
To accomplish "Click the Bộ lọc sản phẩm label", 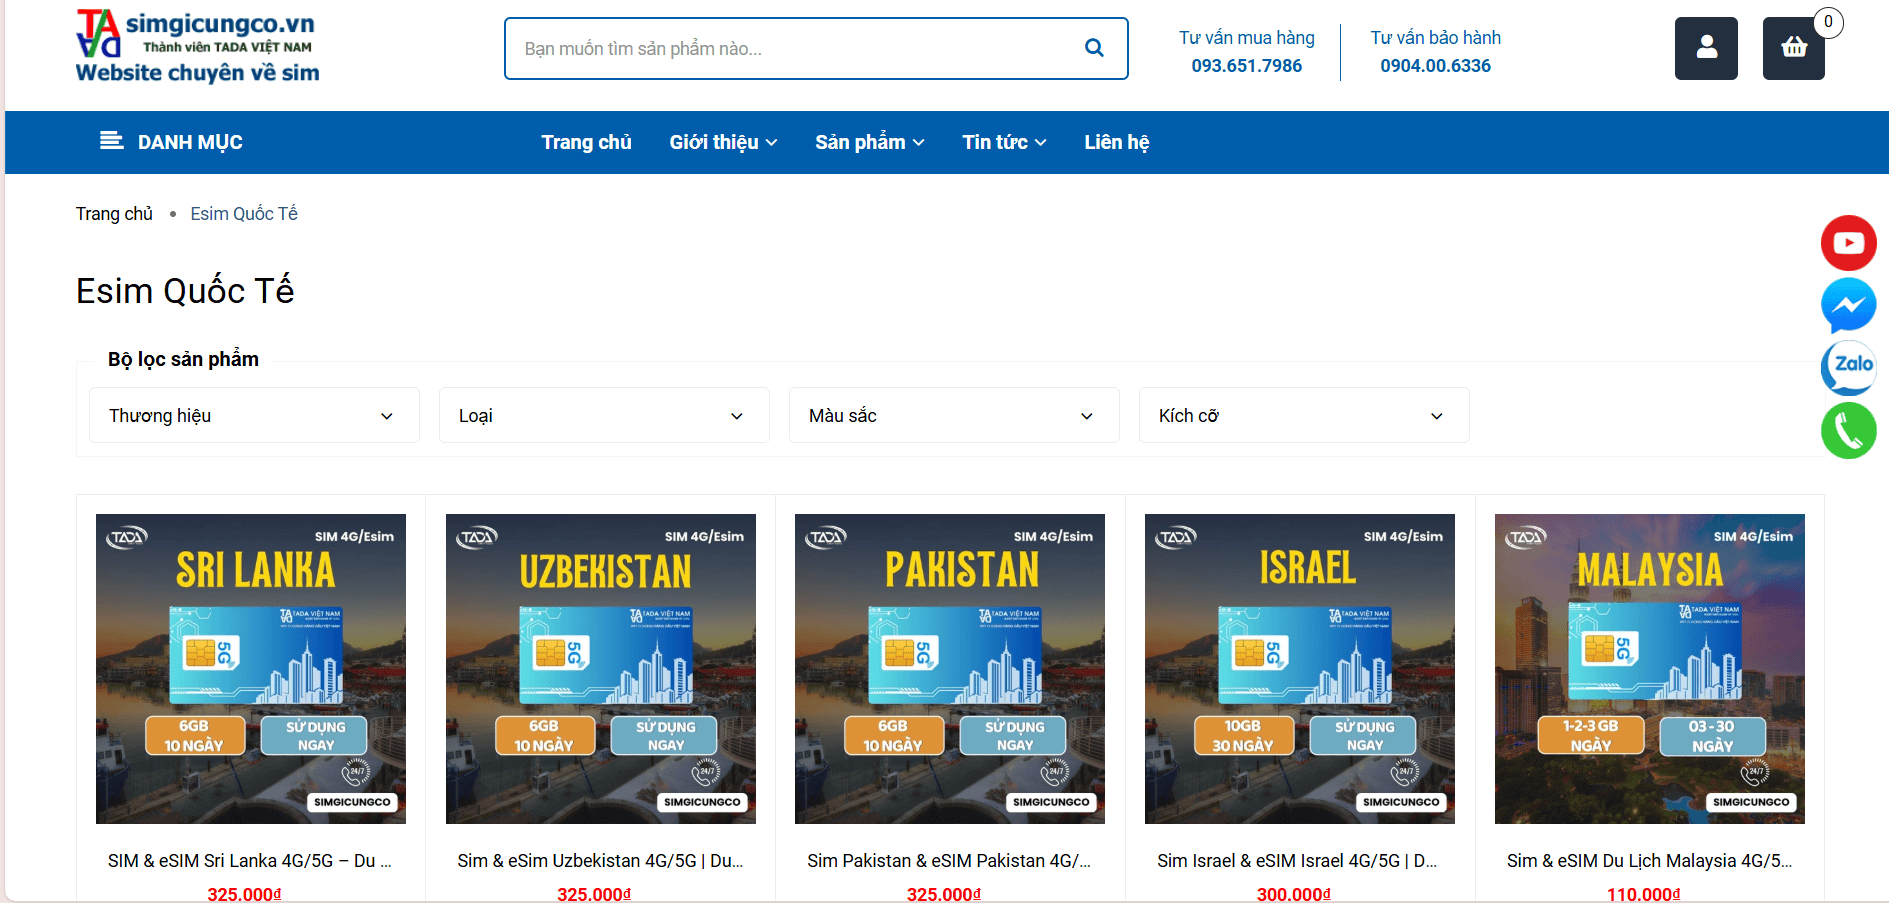I will pos(183,359).
